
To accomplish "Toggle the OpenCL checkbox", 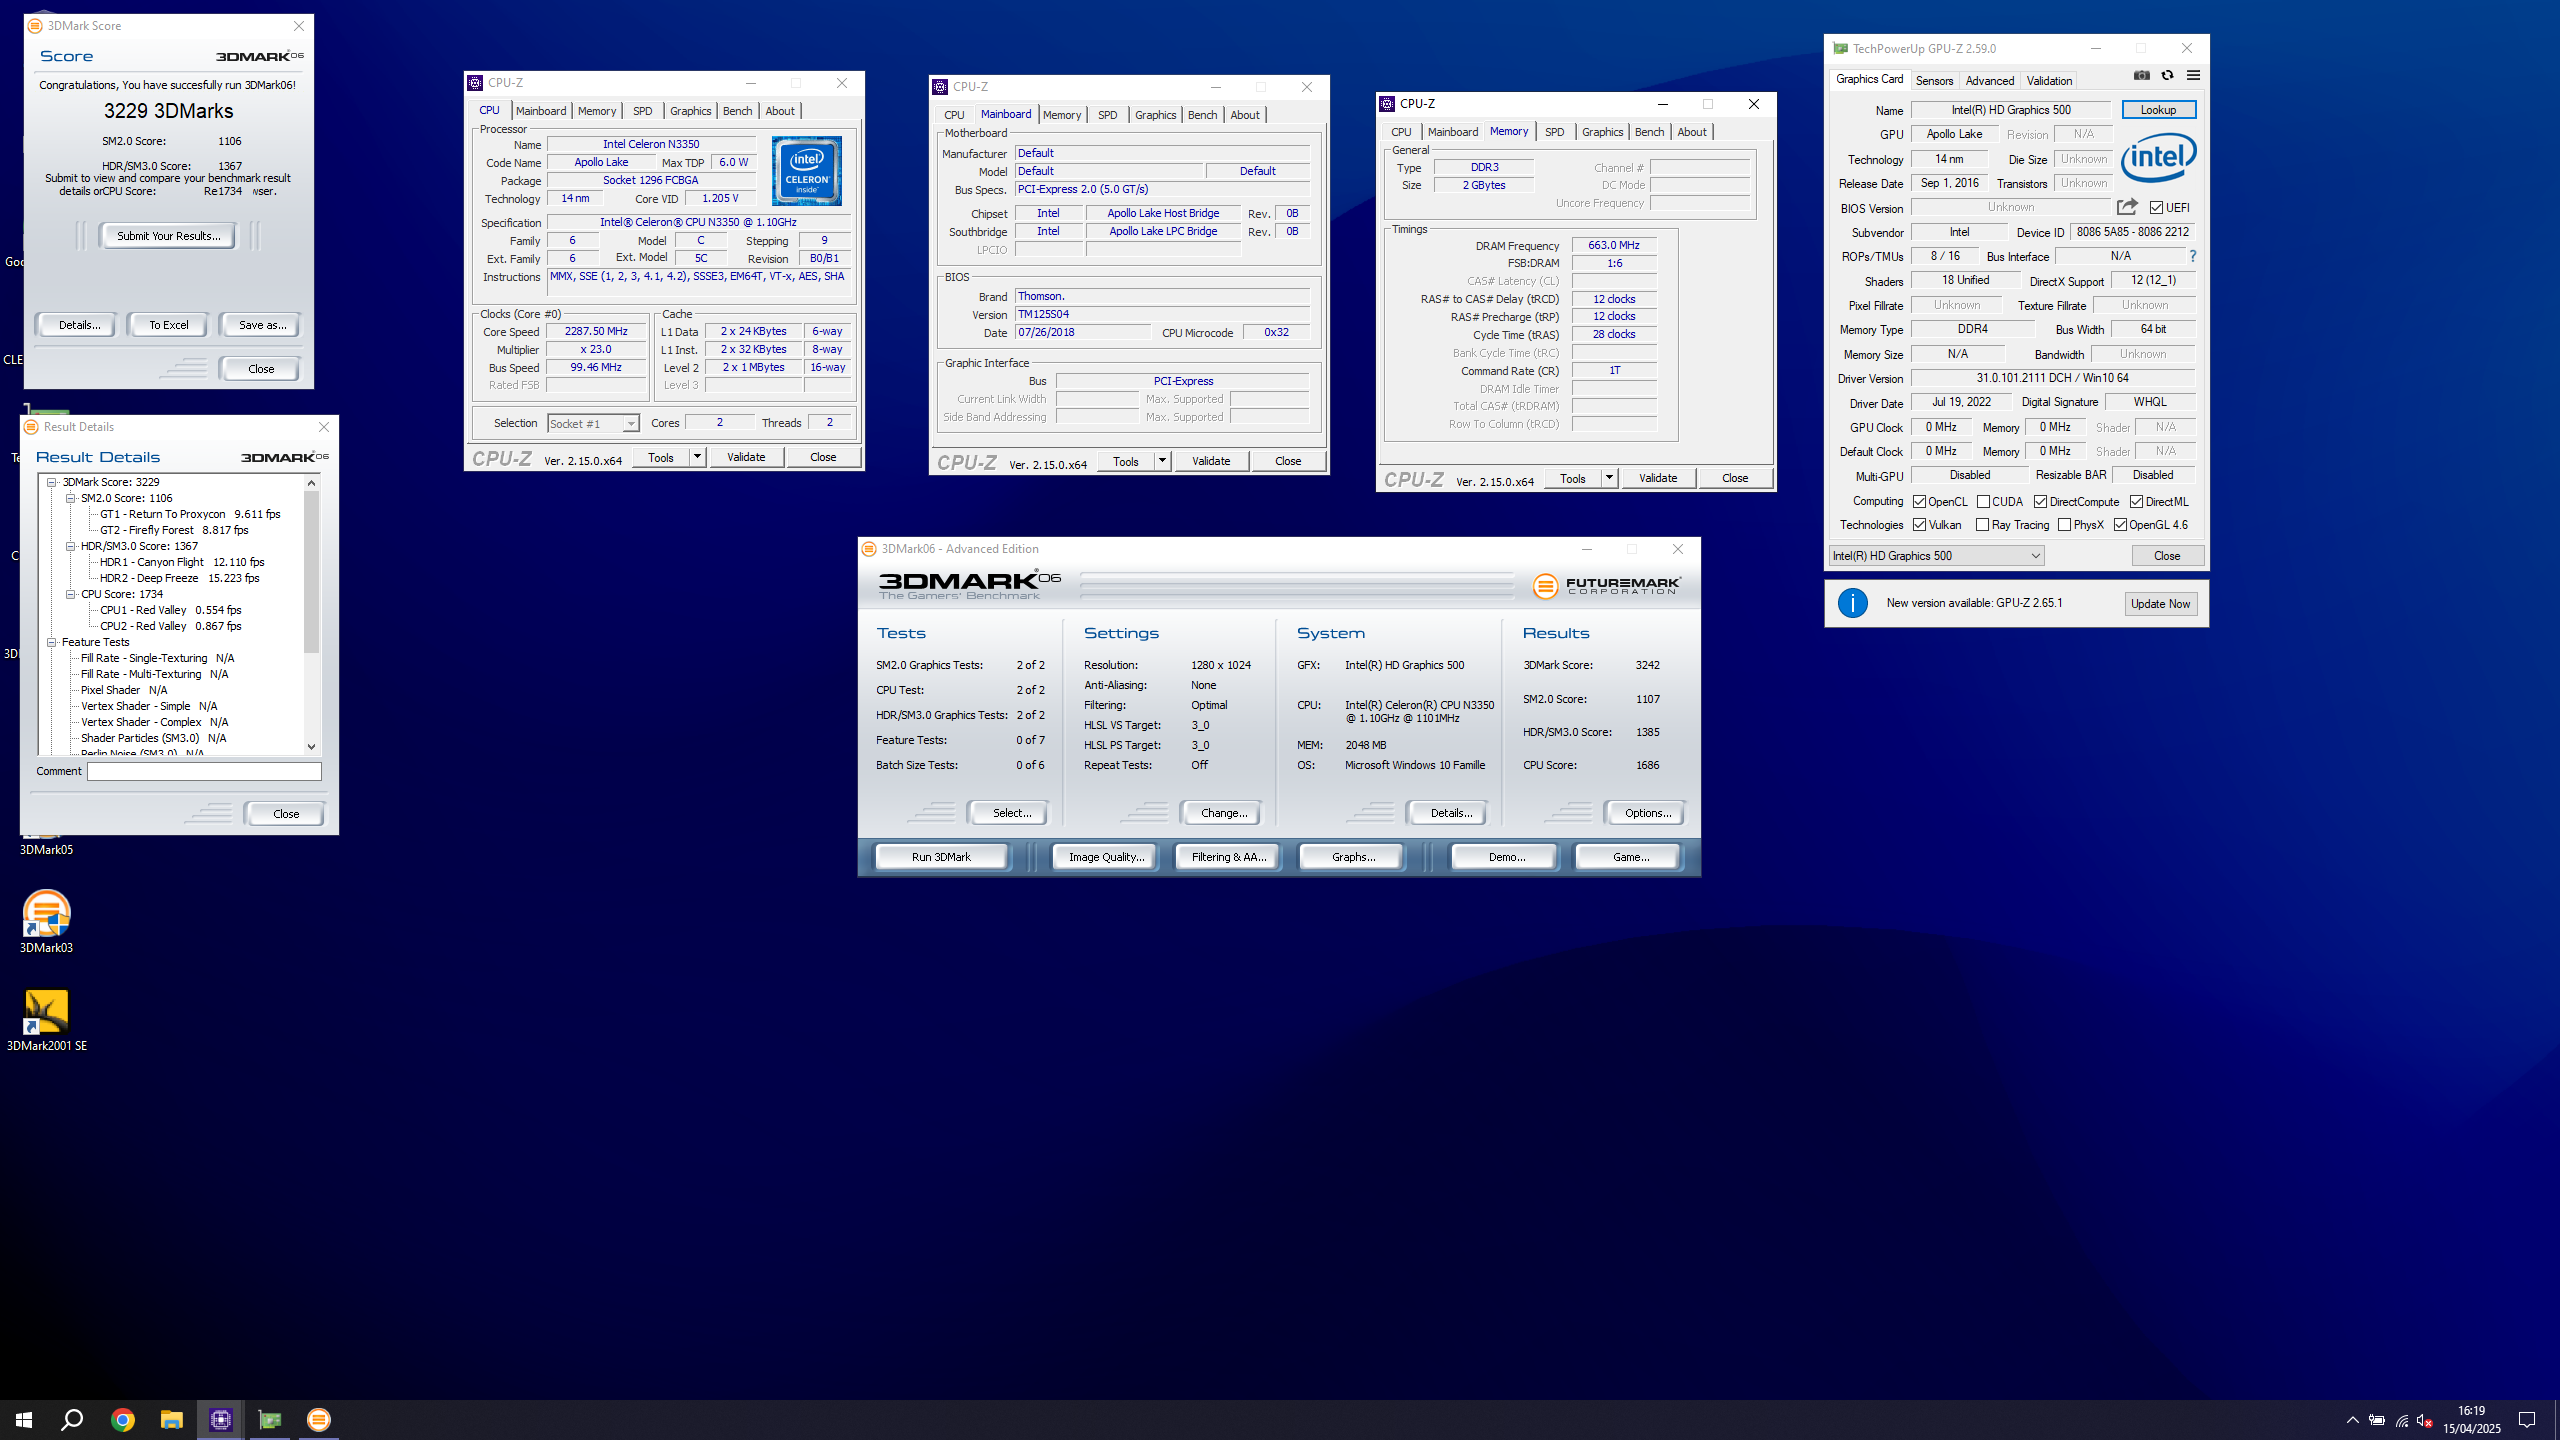I will click(x=1919, y=502).
